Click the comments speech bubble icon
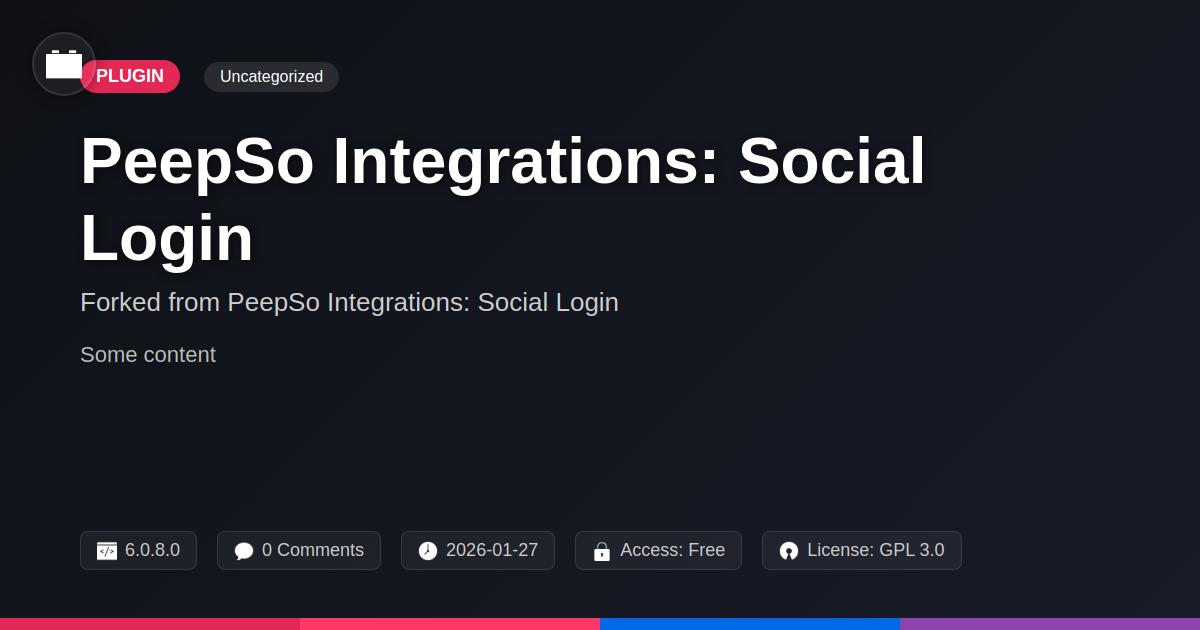1200x630 pixels. pyautogui.click(x=244, y=551)
